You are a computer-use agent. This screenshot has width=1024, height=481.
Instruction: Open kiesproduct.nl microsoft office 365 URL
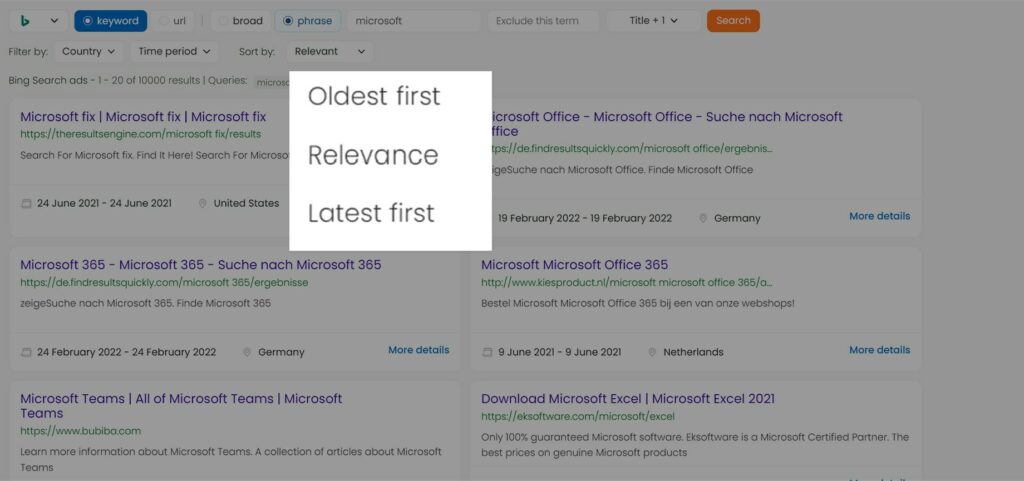click(x=626, y=283)
